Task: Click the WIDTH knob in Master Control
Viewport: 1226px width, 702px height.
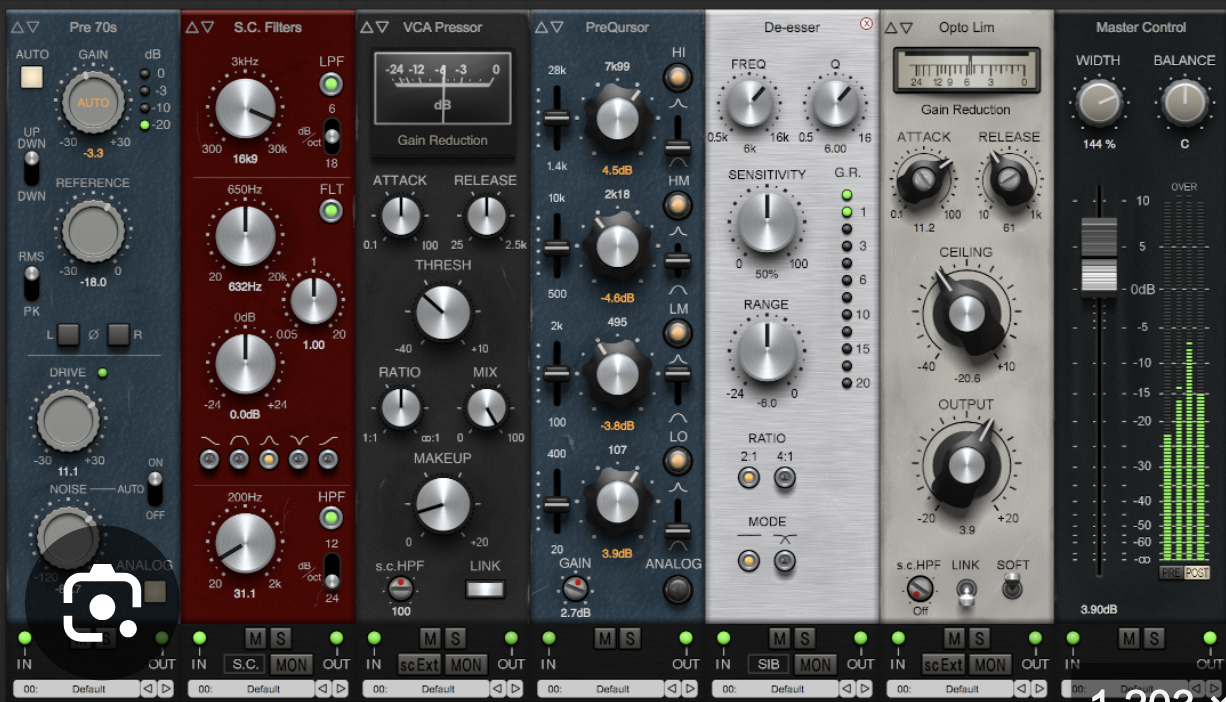Action: tap(1098, 104)
